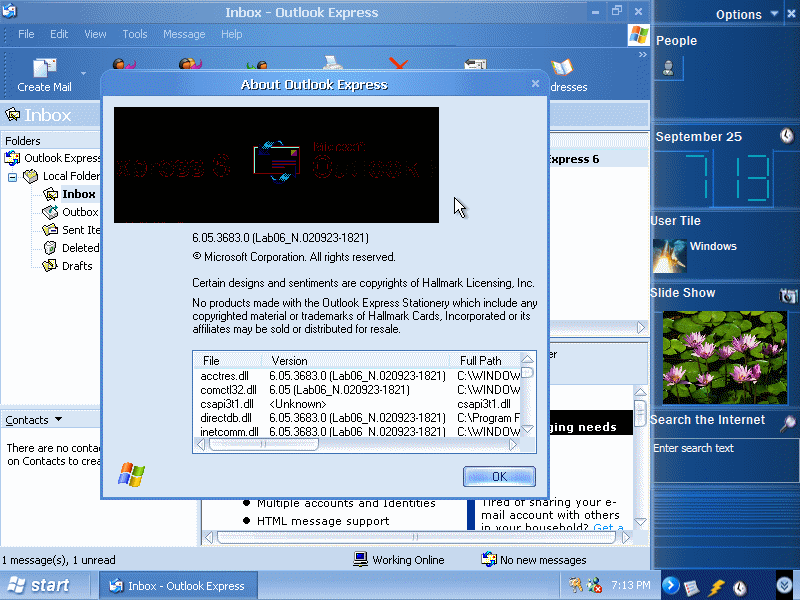Click the Inbox - Outlook Express taskbar button
Screen dimensions: 800x600
178,586
